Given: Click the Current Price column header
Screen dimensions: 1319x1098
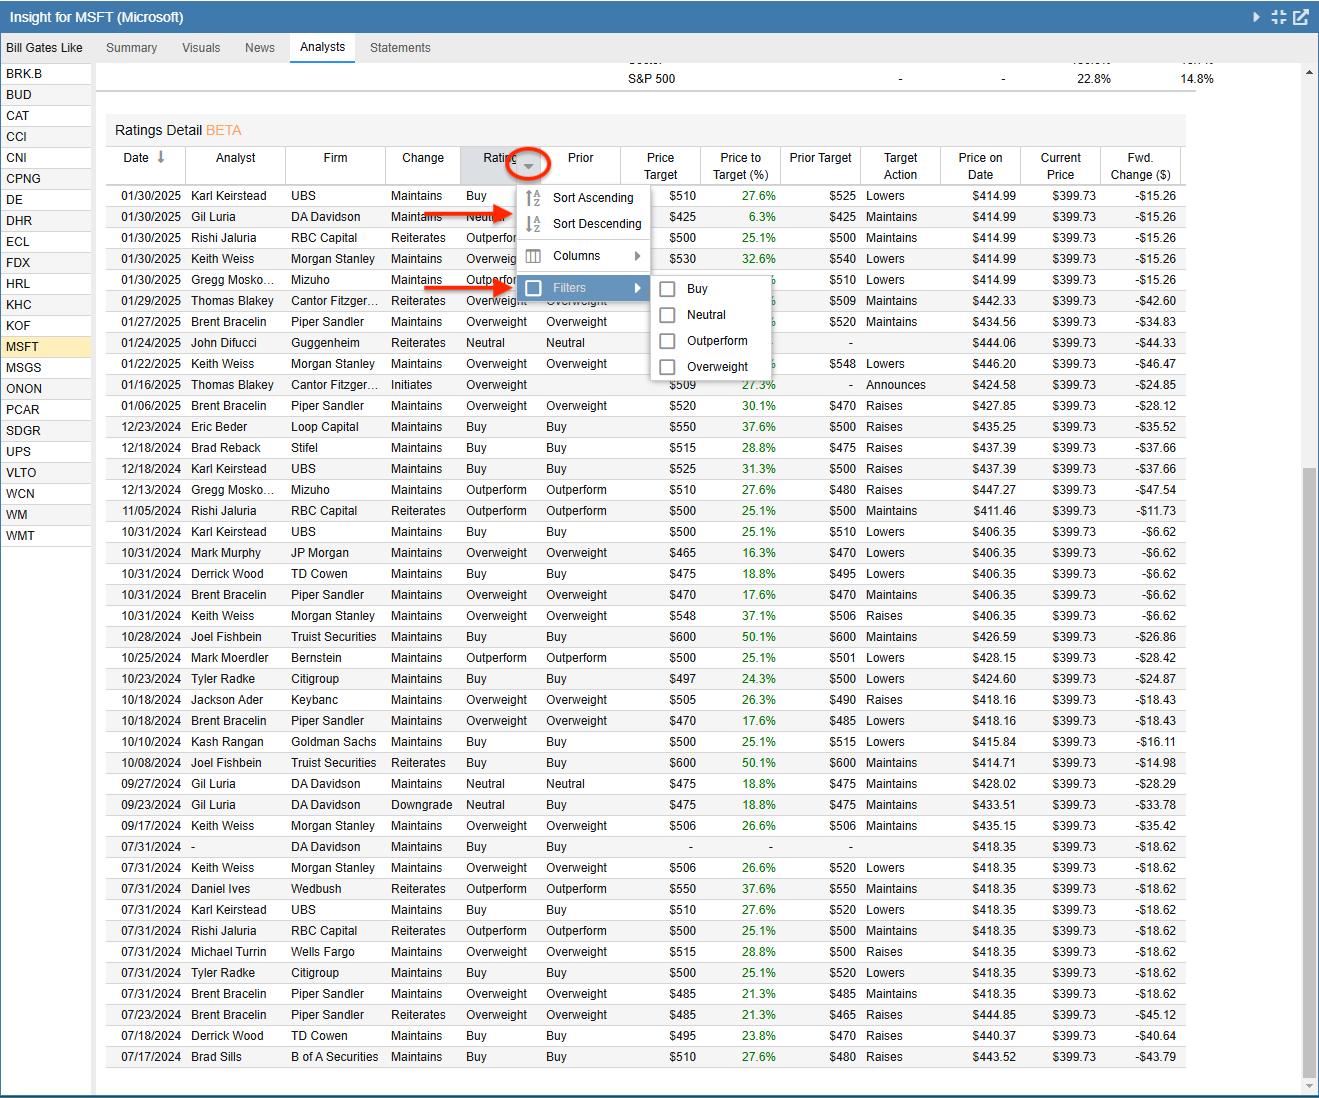Looking at the screenshot, I should (x=1060, y=166).
